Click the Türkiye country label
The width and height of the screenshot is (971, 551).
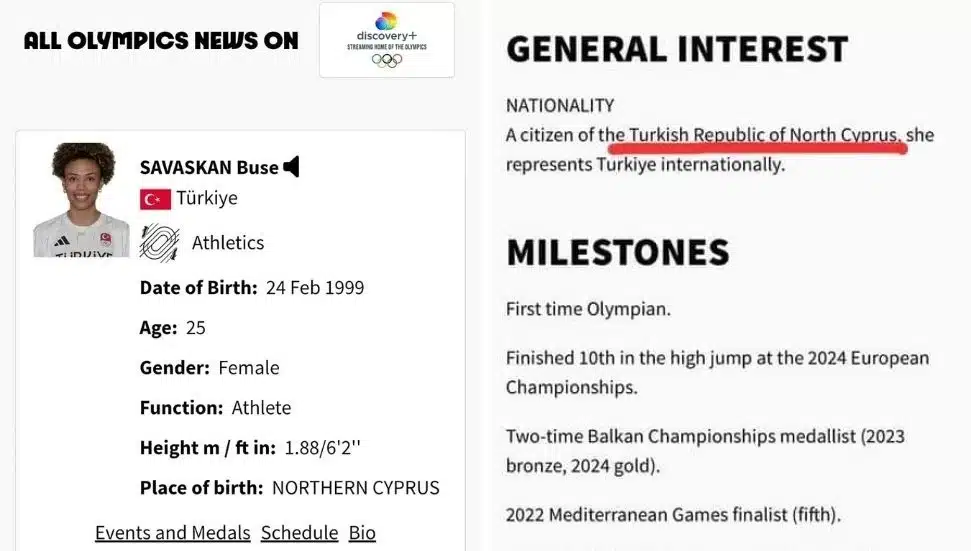pyautogui.click(x=207, y=198)
